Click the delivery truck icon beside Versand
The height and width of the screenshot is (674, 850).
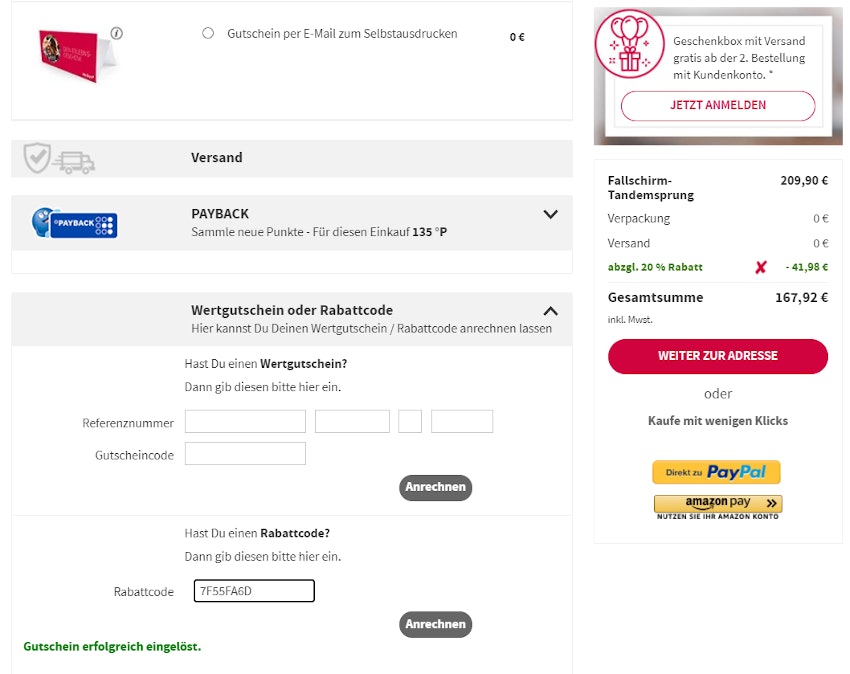[x=75, y=157]
